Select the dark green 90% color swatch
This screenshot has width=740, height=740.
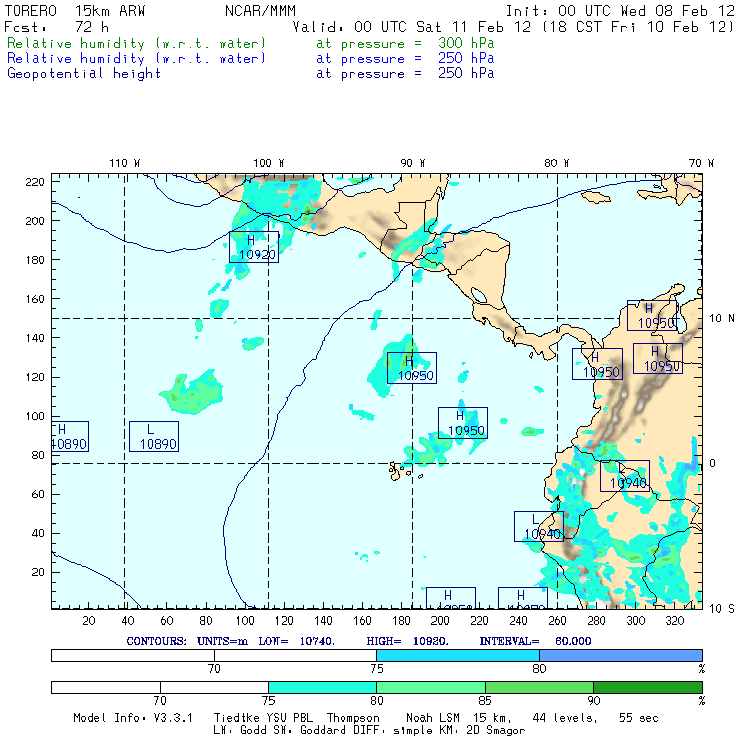648,688
